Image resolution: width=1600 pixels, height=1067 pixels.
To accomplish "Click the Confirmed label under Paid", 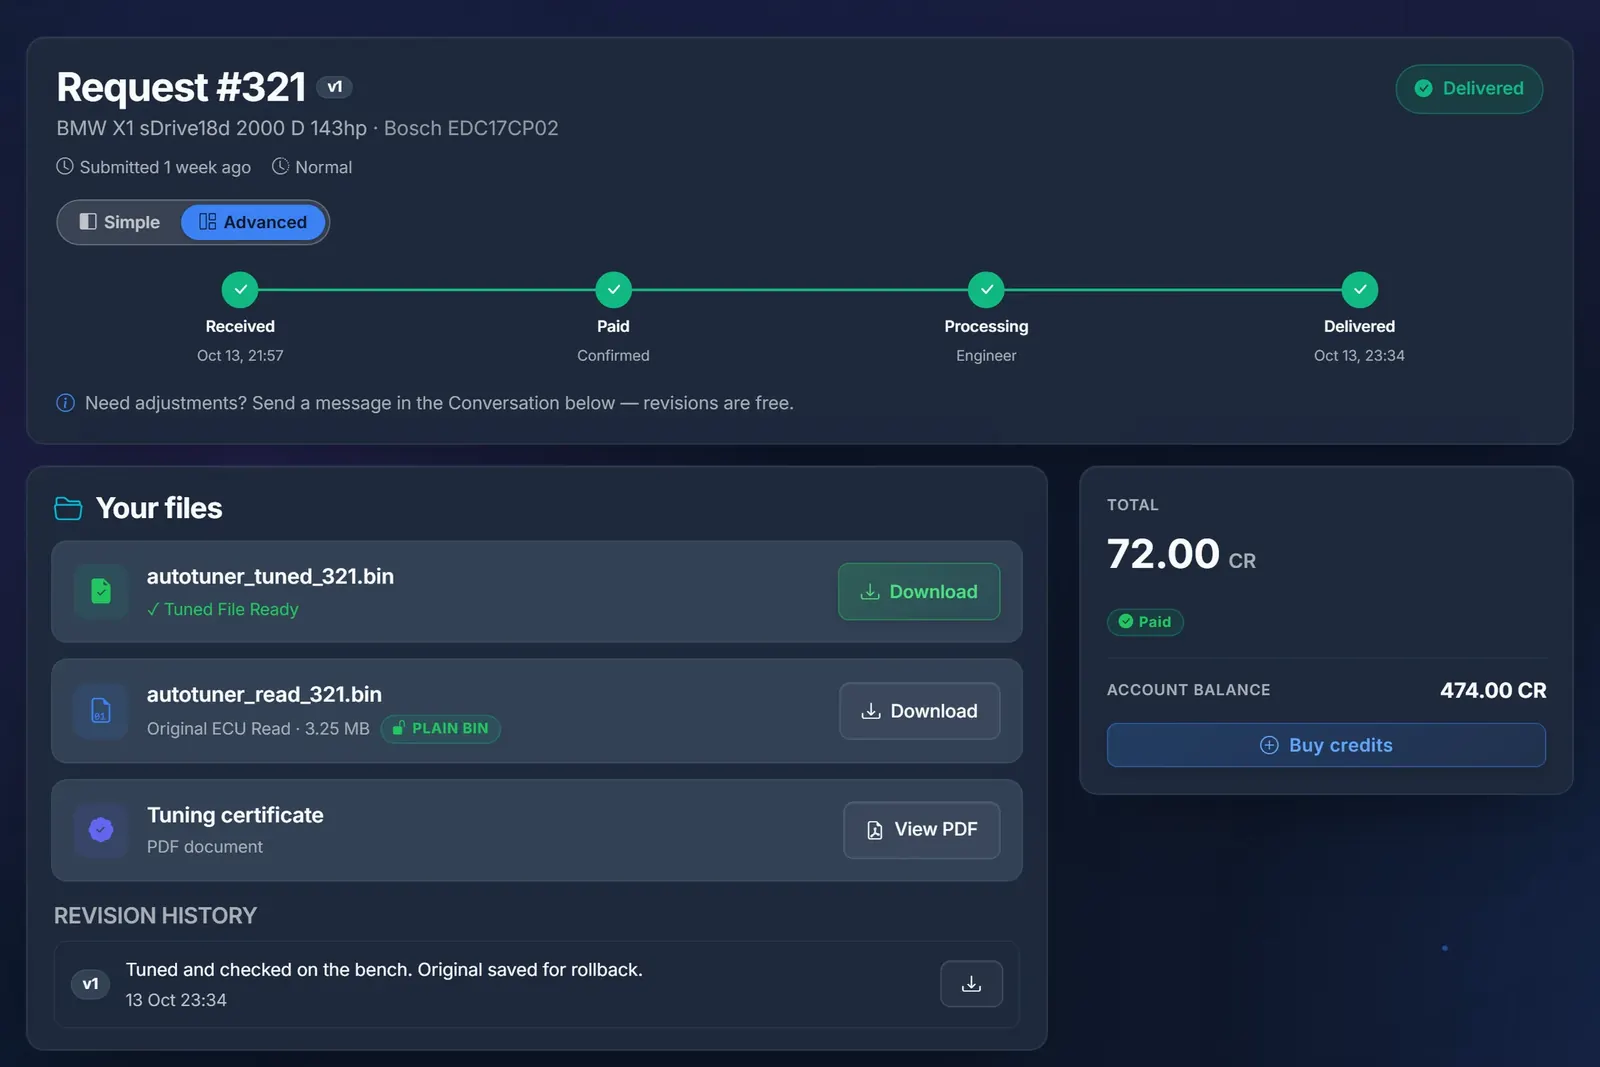I will (613, 356).
